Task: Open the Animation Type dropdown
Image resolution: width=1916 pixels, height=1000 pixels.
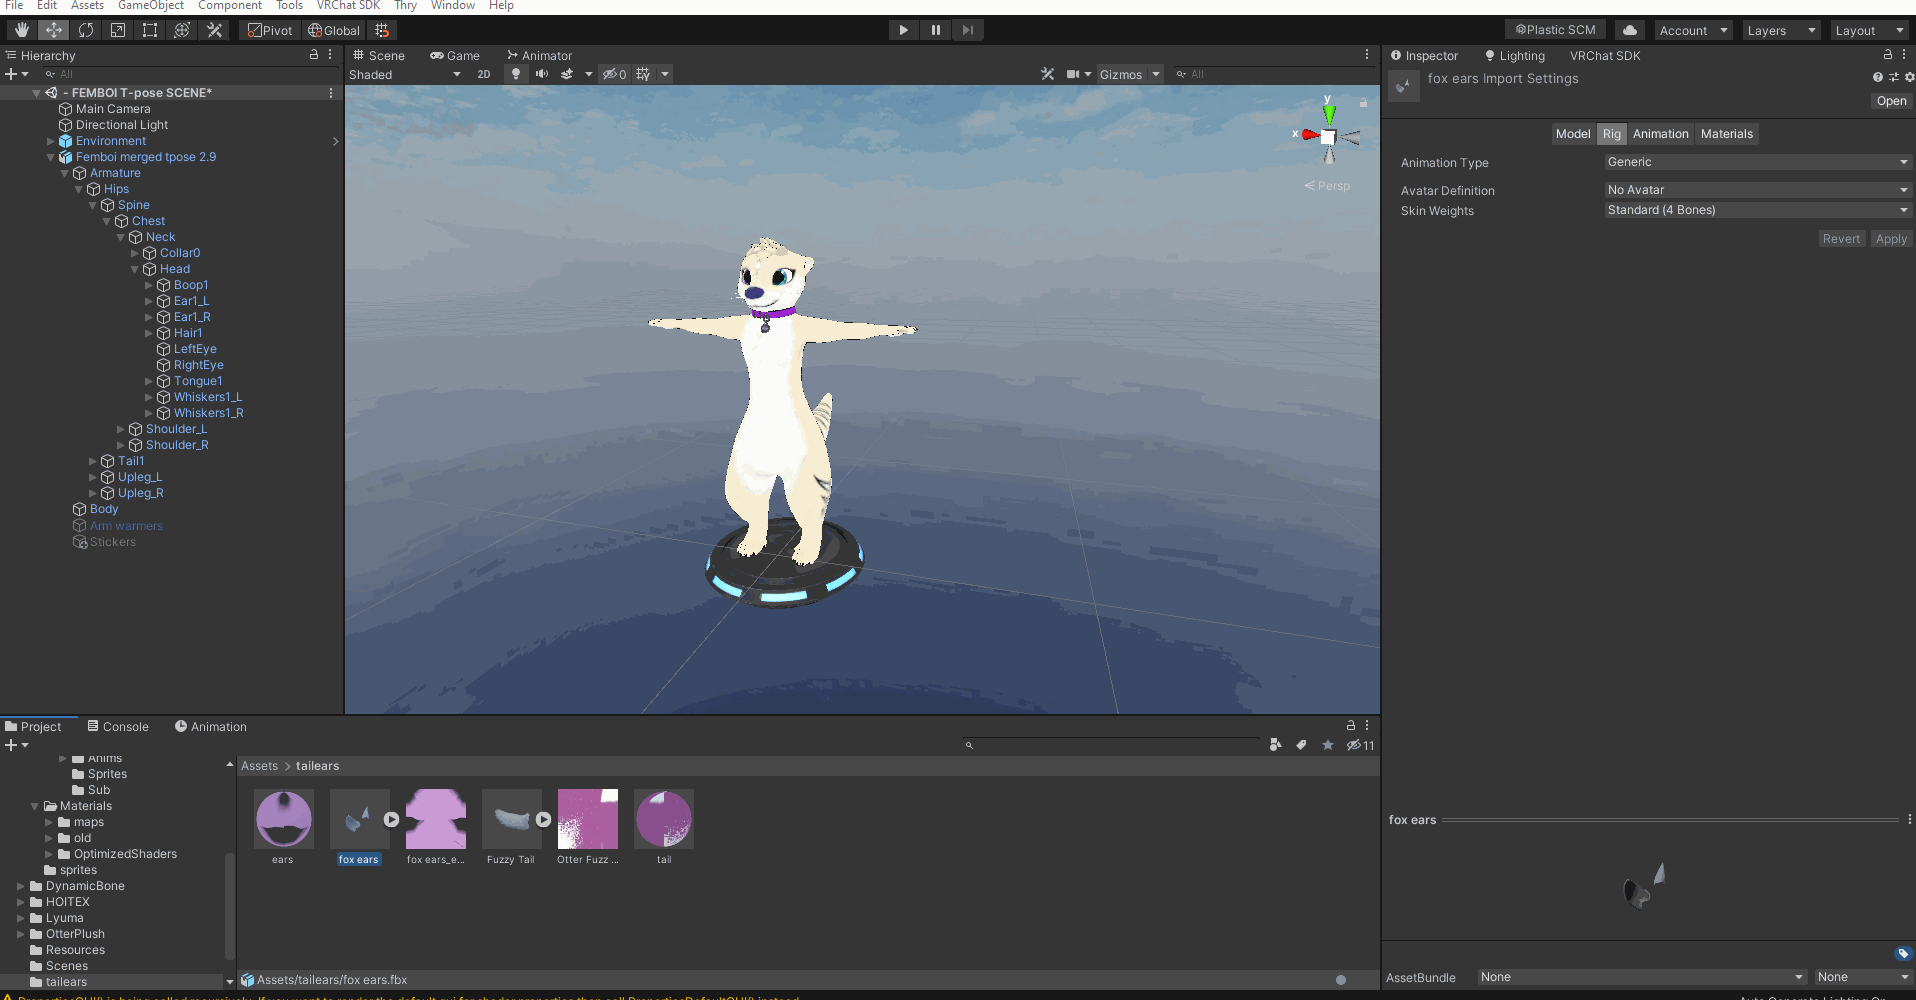Action: click(1757, 162)
